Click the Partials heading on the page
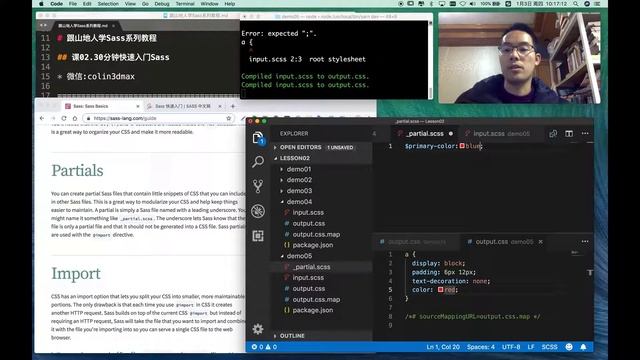 pos(77,171)
